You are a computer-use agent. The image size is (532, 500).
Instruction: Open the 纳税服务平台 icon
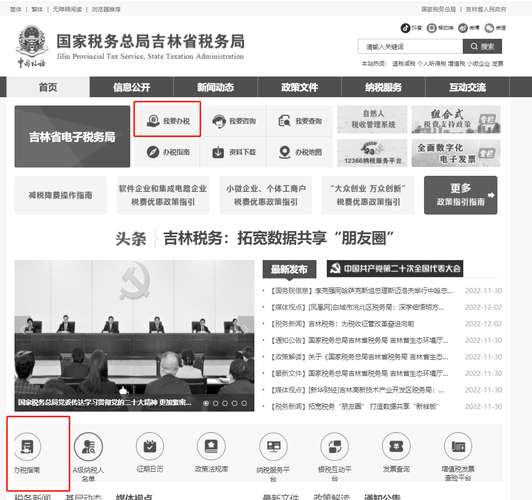273,446
